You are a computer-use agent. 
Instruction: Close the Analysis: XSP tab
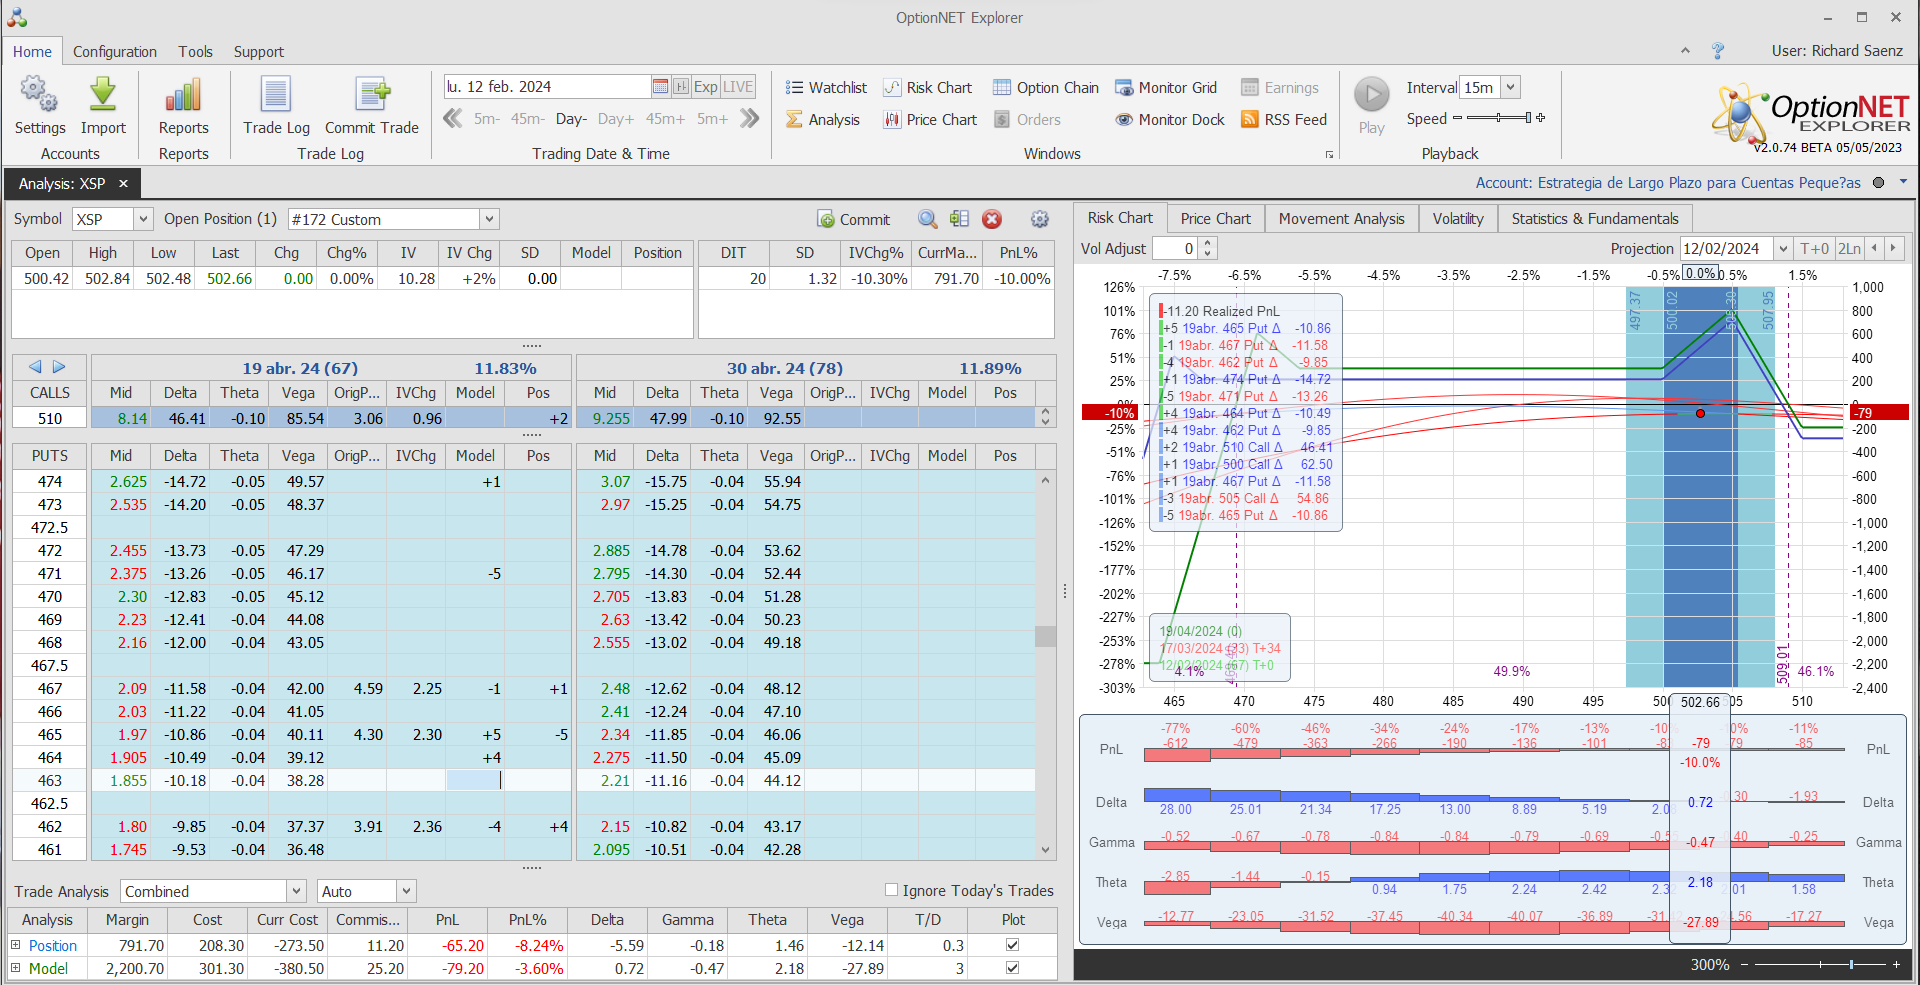(124, 184)
